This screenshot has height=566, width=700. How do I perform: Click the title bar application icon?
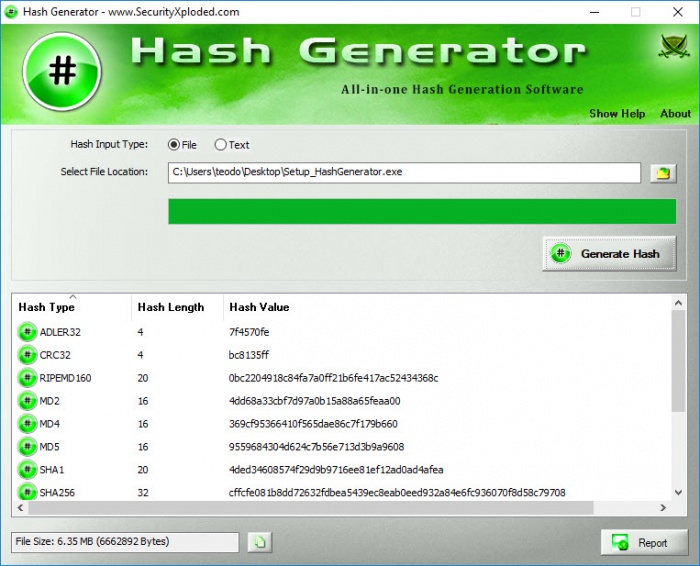(11, 12)
